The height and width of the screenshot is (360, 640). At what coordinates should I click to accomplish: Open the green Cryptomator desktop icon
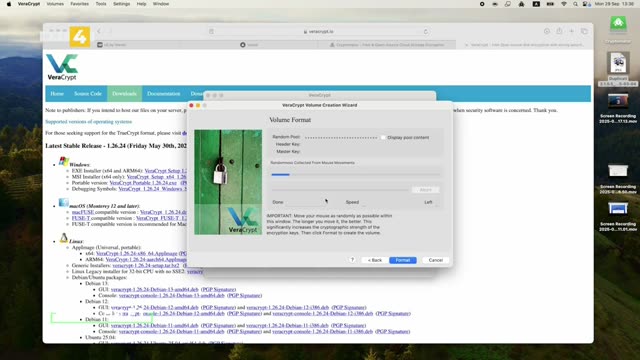[x=618, y=24]
